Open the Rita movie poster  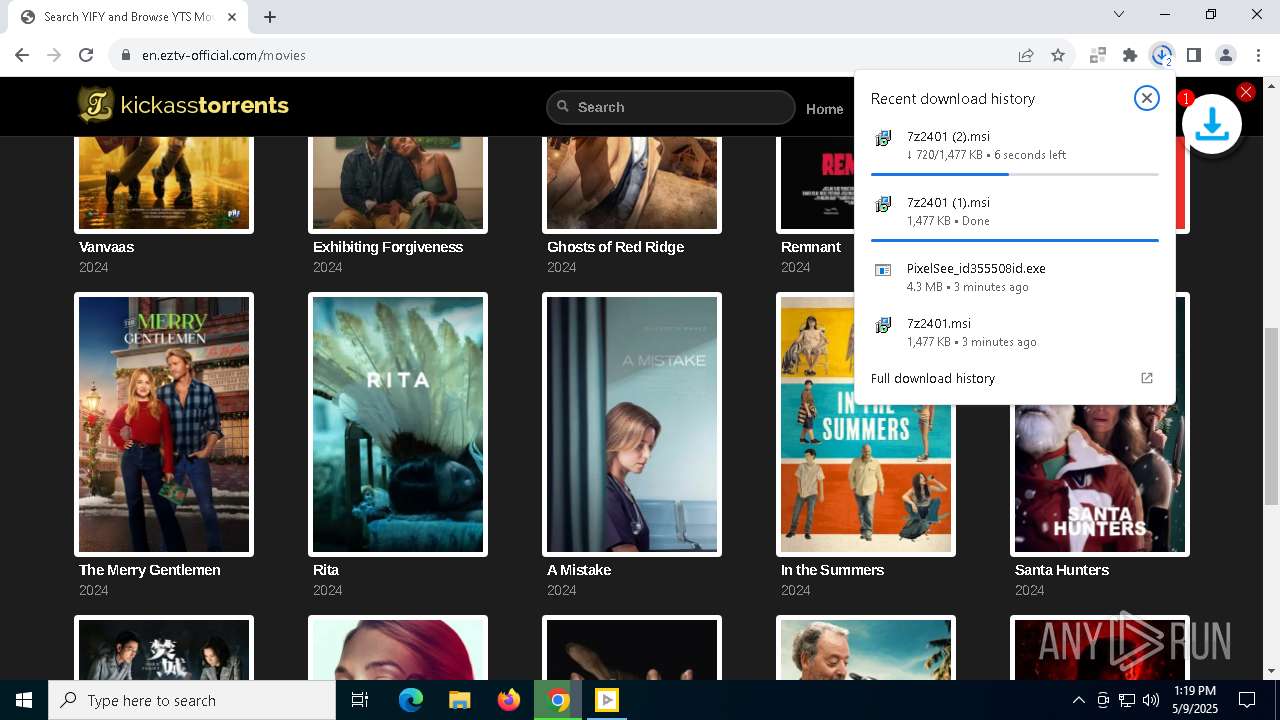pyautogui.click(x=398, y=424)
